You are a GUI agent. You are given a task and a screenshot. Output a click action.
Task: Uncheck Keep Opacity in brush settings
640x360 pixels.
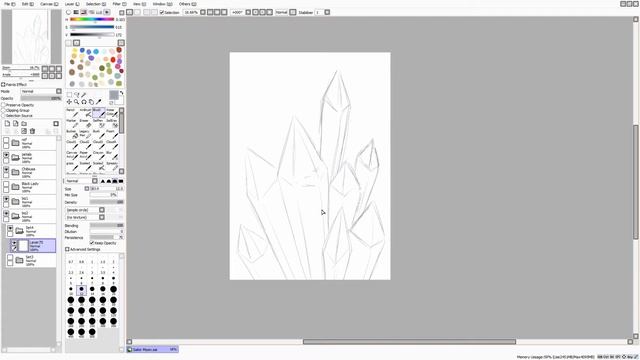(92, 243)
